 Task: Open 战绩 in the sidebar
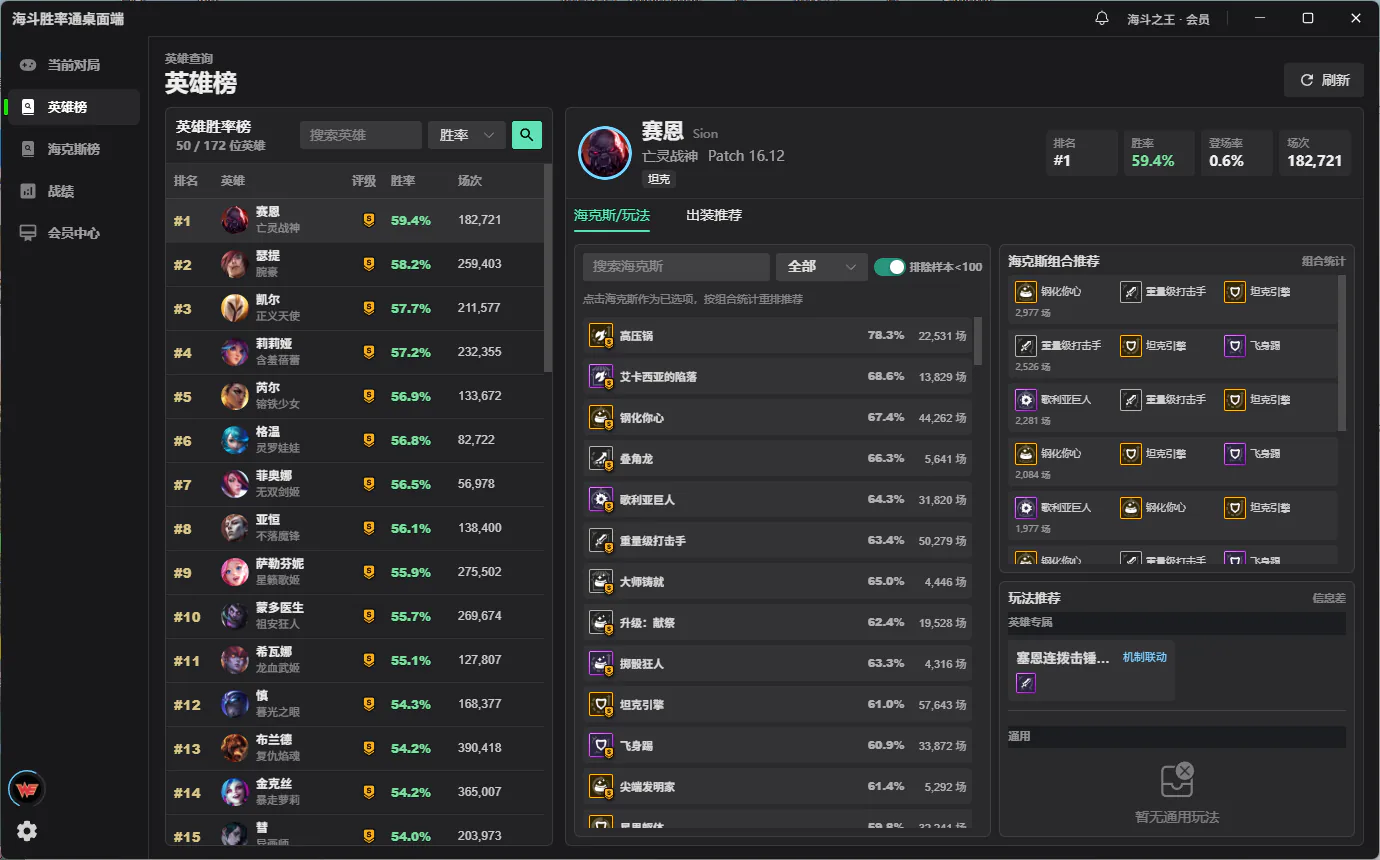tap(73, 191)
